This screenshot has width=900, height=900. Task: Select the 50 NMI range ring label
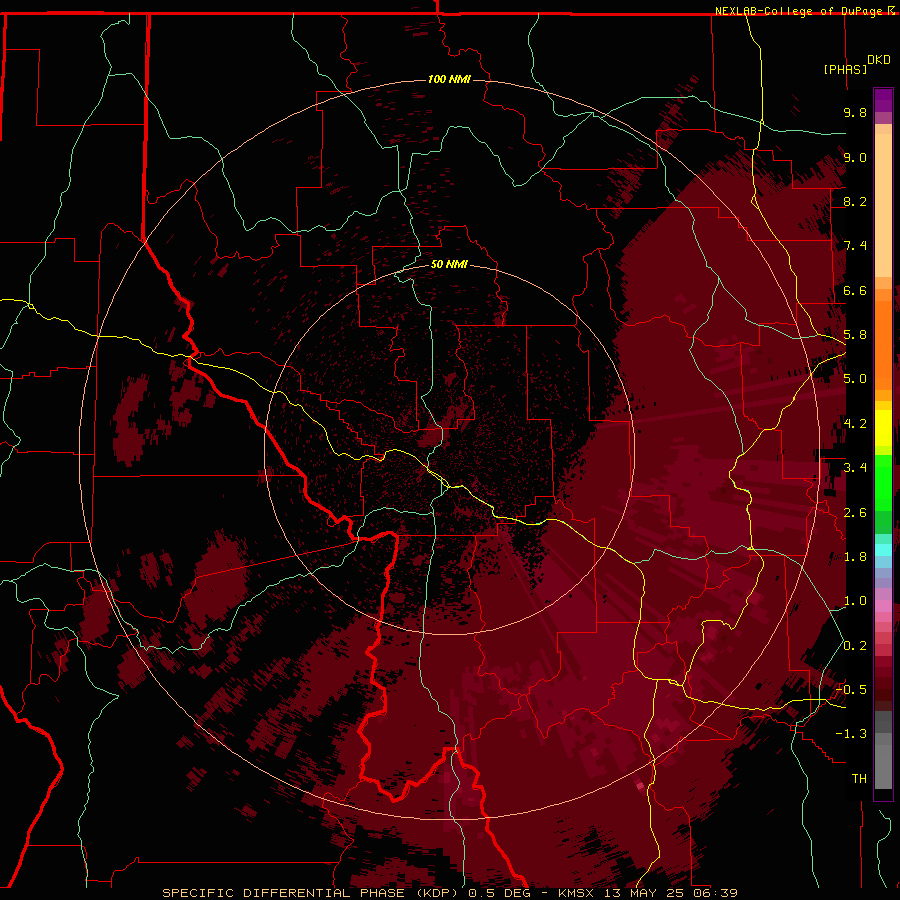click(449, 264)
